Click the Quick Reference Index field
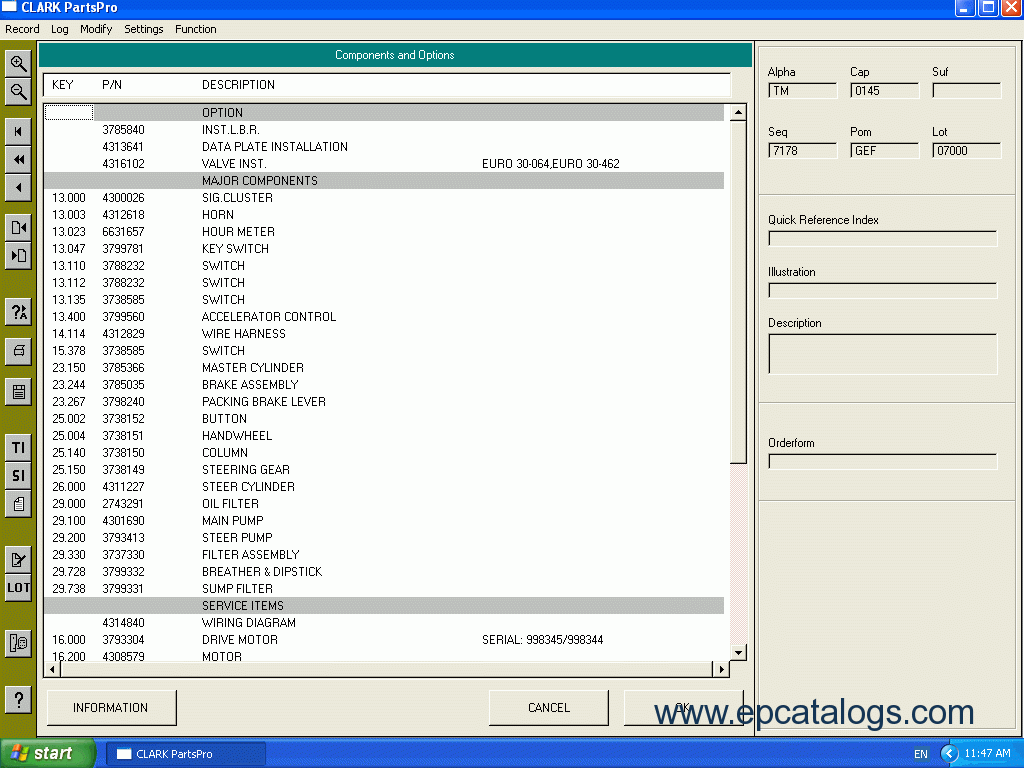The width and height of the screenshot is (1024, 768). click(x=883, y=238)
